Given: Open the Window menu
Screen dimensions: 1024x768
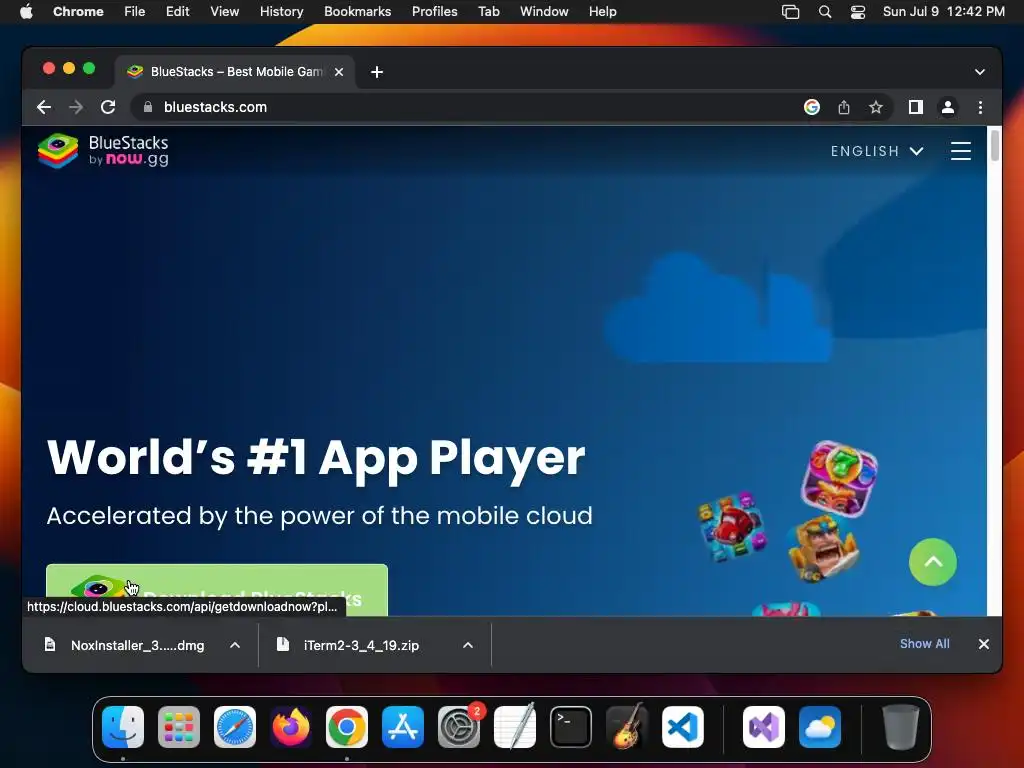Looking at the screenshot, I should click(544, 12).
